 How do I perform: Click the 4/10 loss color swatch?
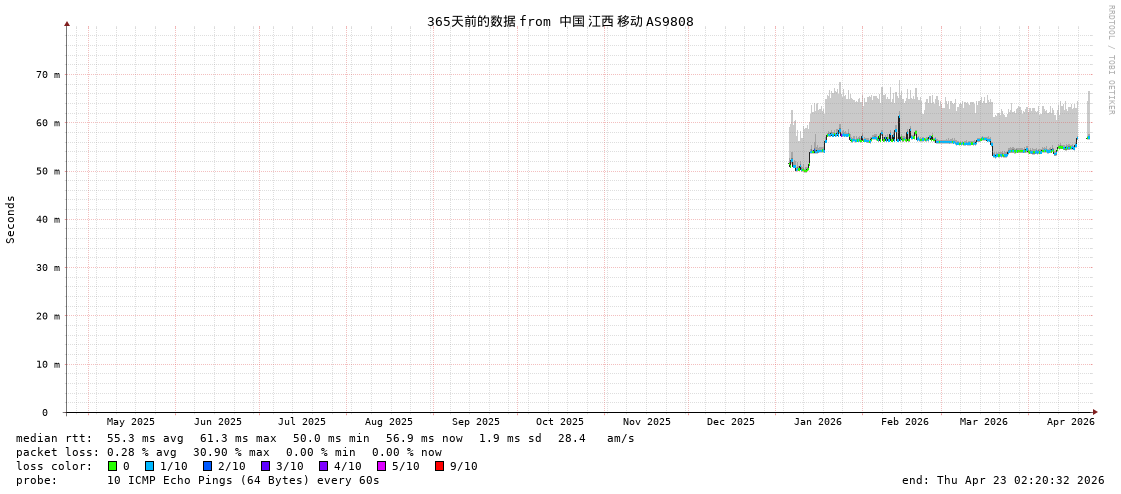[323, 466]
